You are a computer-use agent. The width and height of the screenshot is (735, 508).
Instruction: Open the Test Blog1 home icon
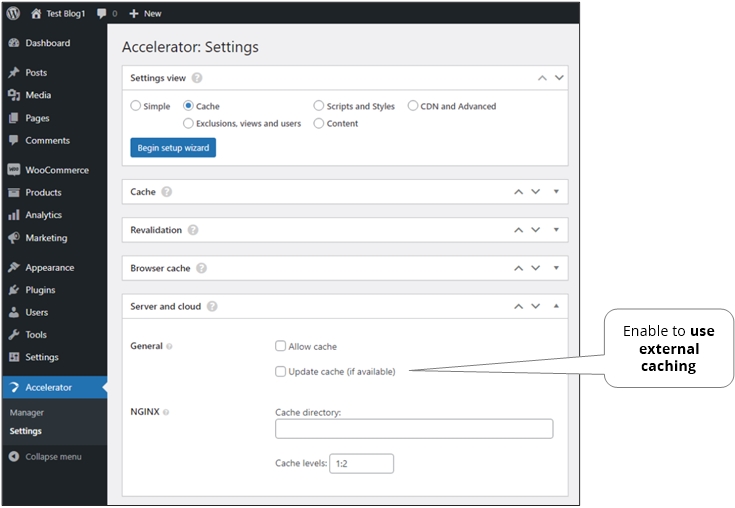click(36, 14)
